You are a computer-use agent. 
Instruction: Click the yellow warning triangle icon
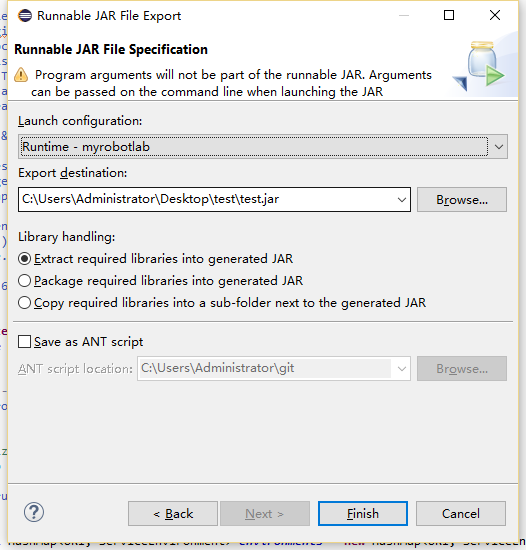pos(21,75)
